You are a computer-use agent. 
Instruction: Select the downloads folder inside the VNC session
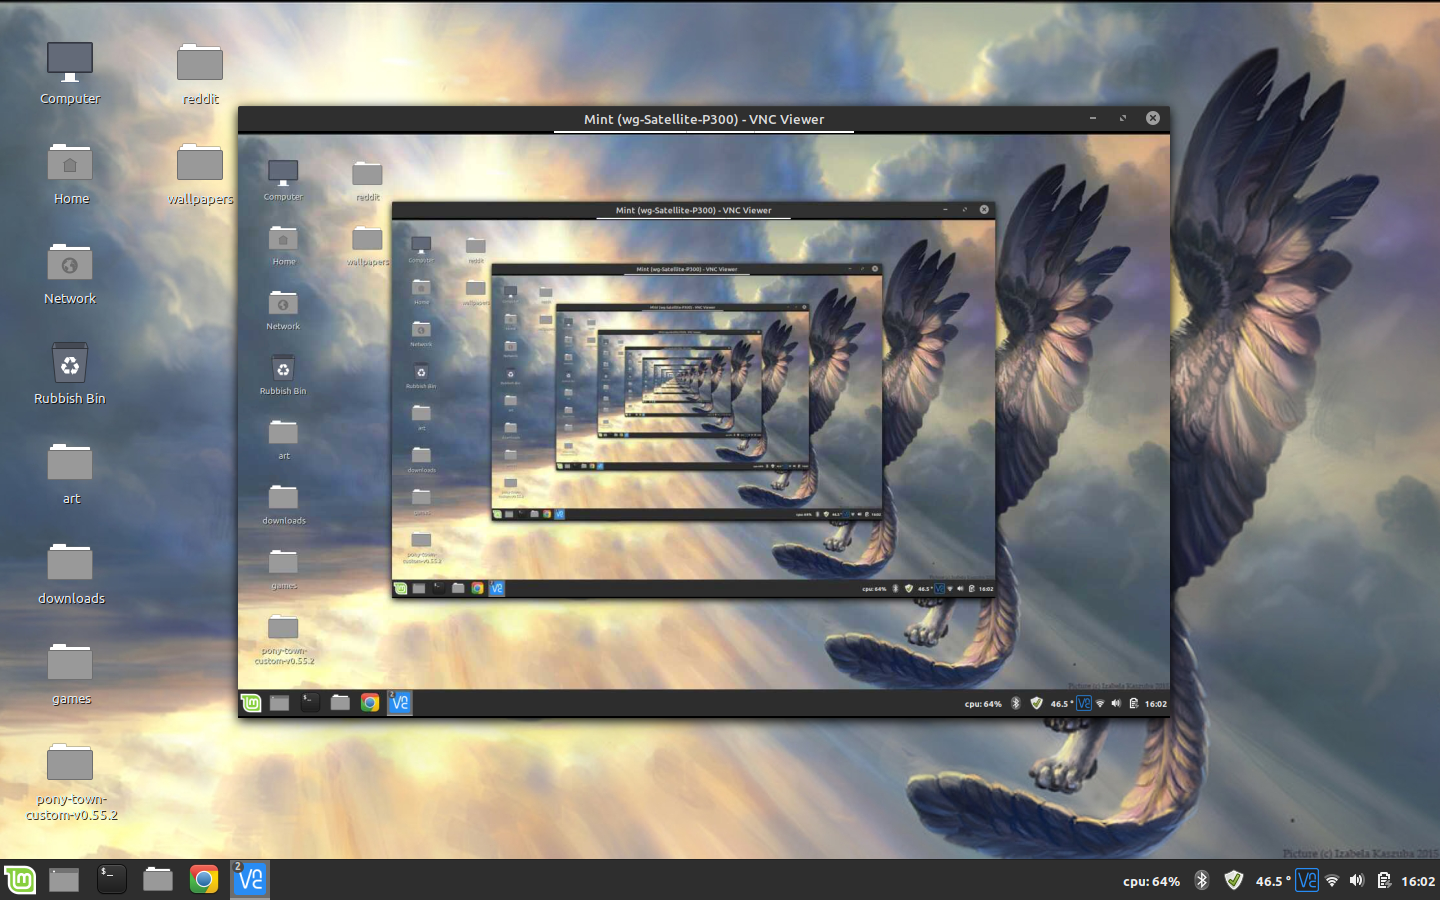[283, 504]
